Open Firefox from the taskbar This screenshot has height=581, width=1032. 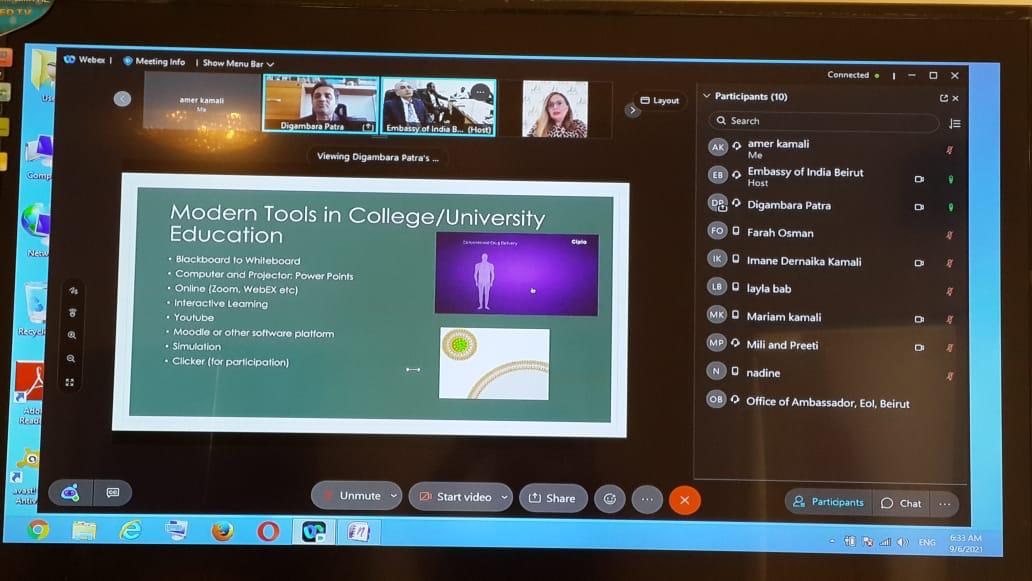222,531
